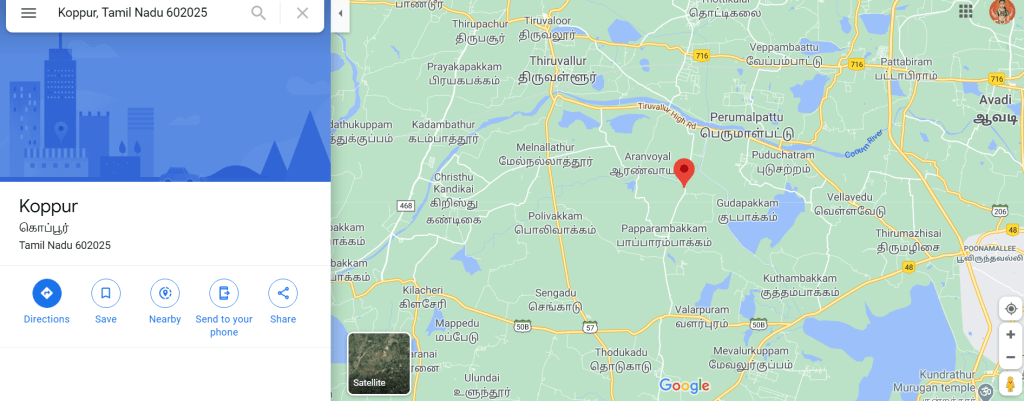Open the hamburger main menu
The image size is (1024, 401).
tap(28, 13)
